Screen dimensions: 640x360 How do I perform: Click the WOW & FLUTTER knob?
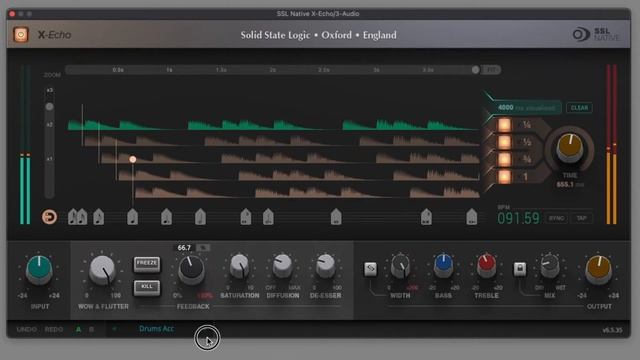[x=102, y=270]
